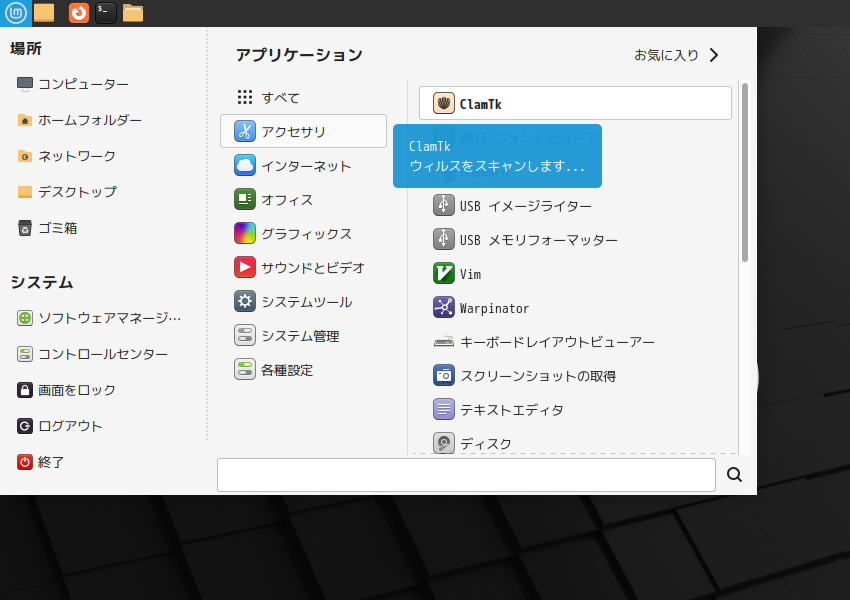This screenshot has height=600, width=850.
Task: Click the search magnifier icon
Action: pos(735,475)
